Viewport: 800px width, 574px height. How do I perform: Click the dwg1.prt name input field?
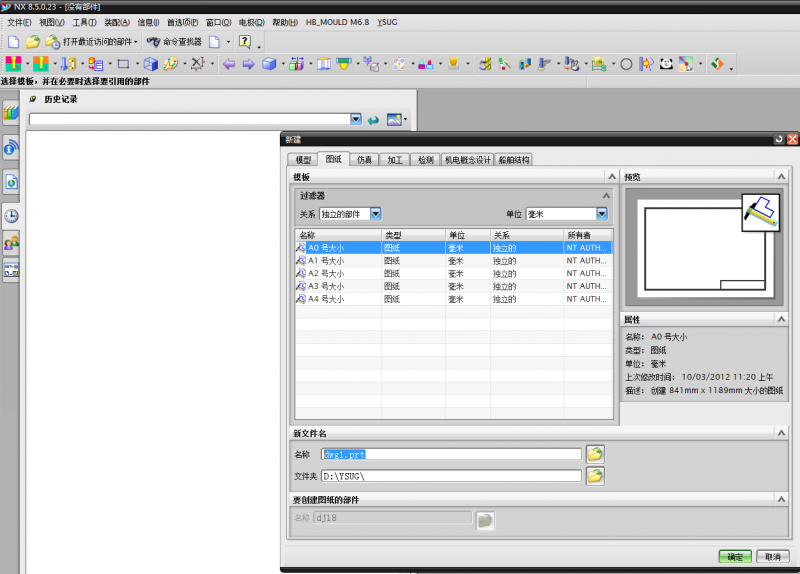click(452, 454)
